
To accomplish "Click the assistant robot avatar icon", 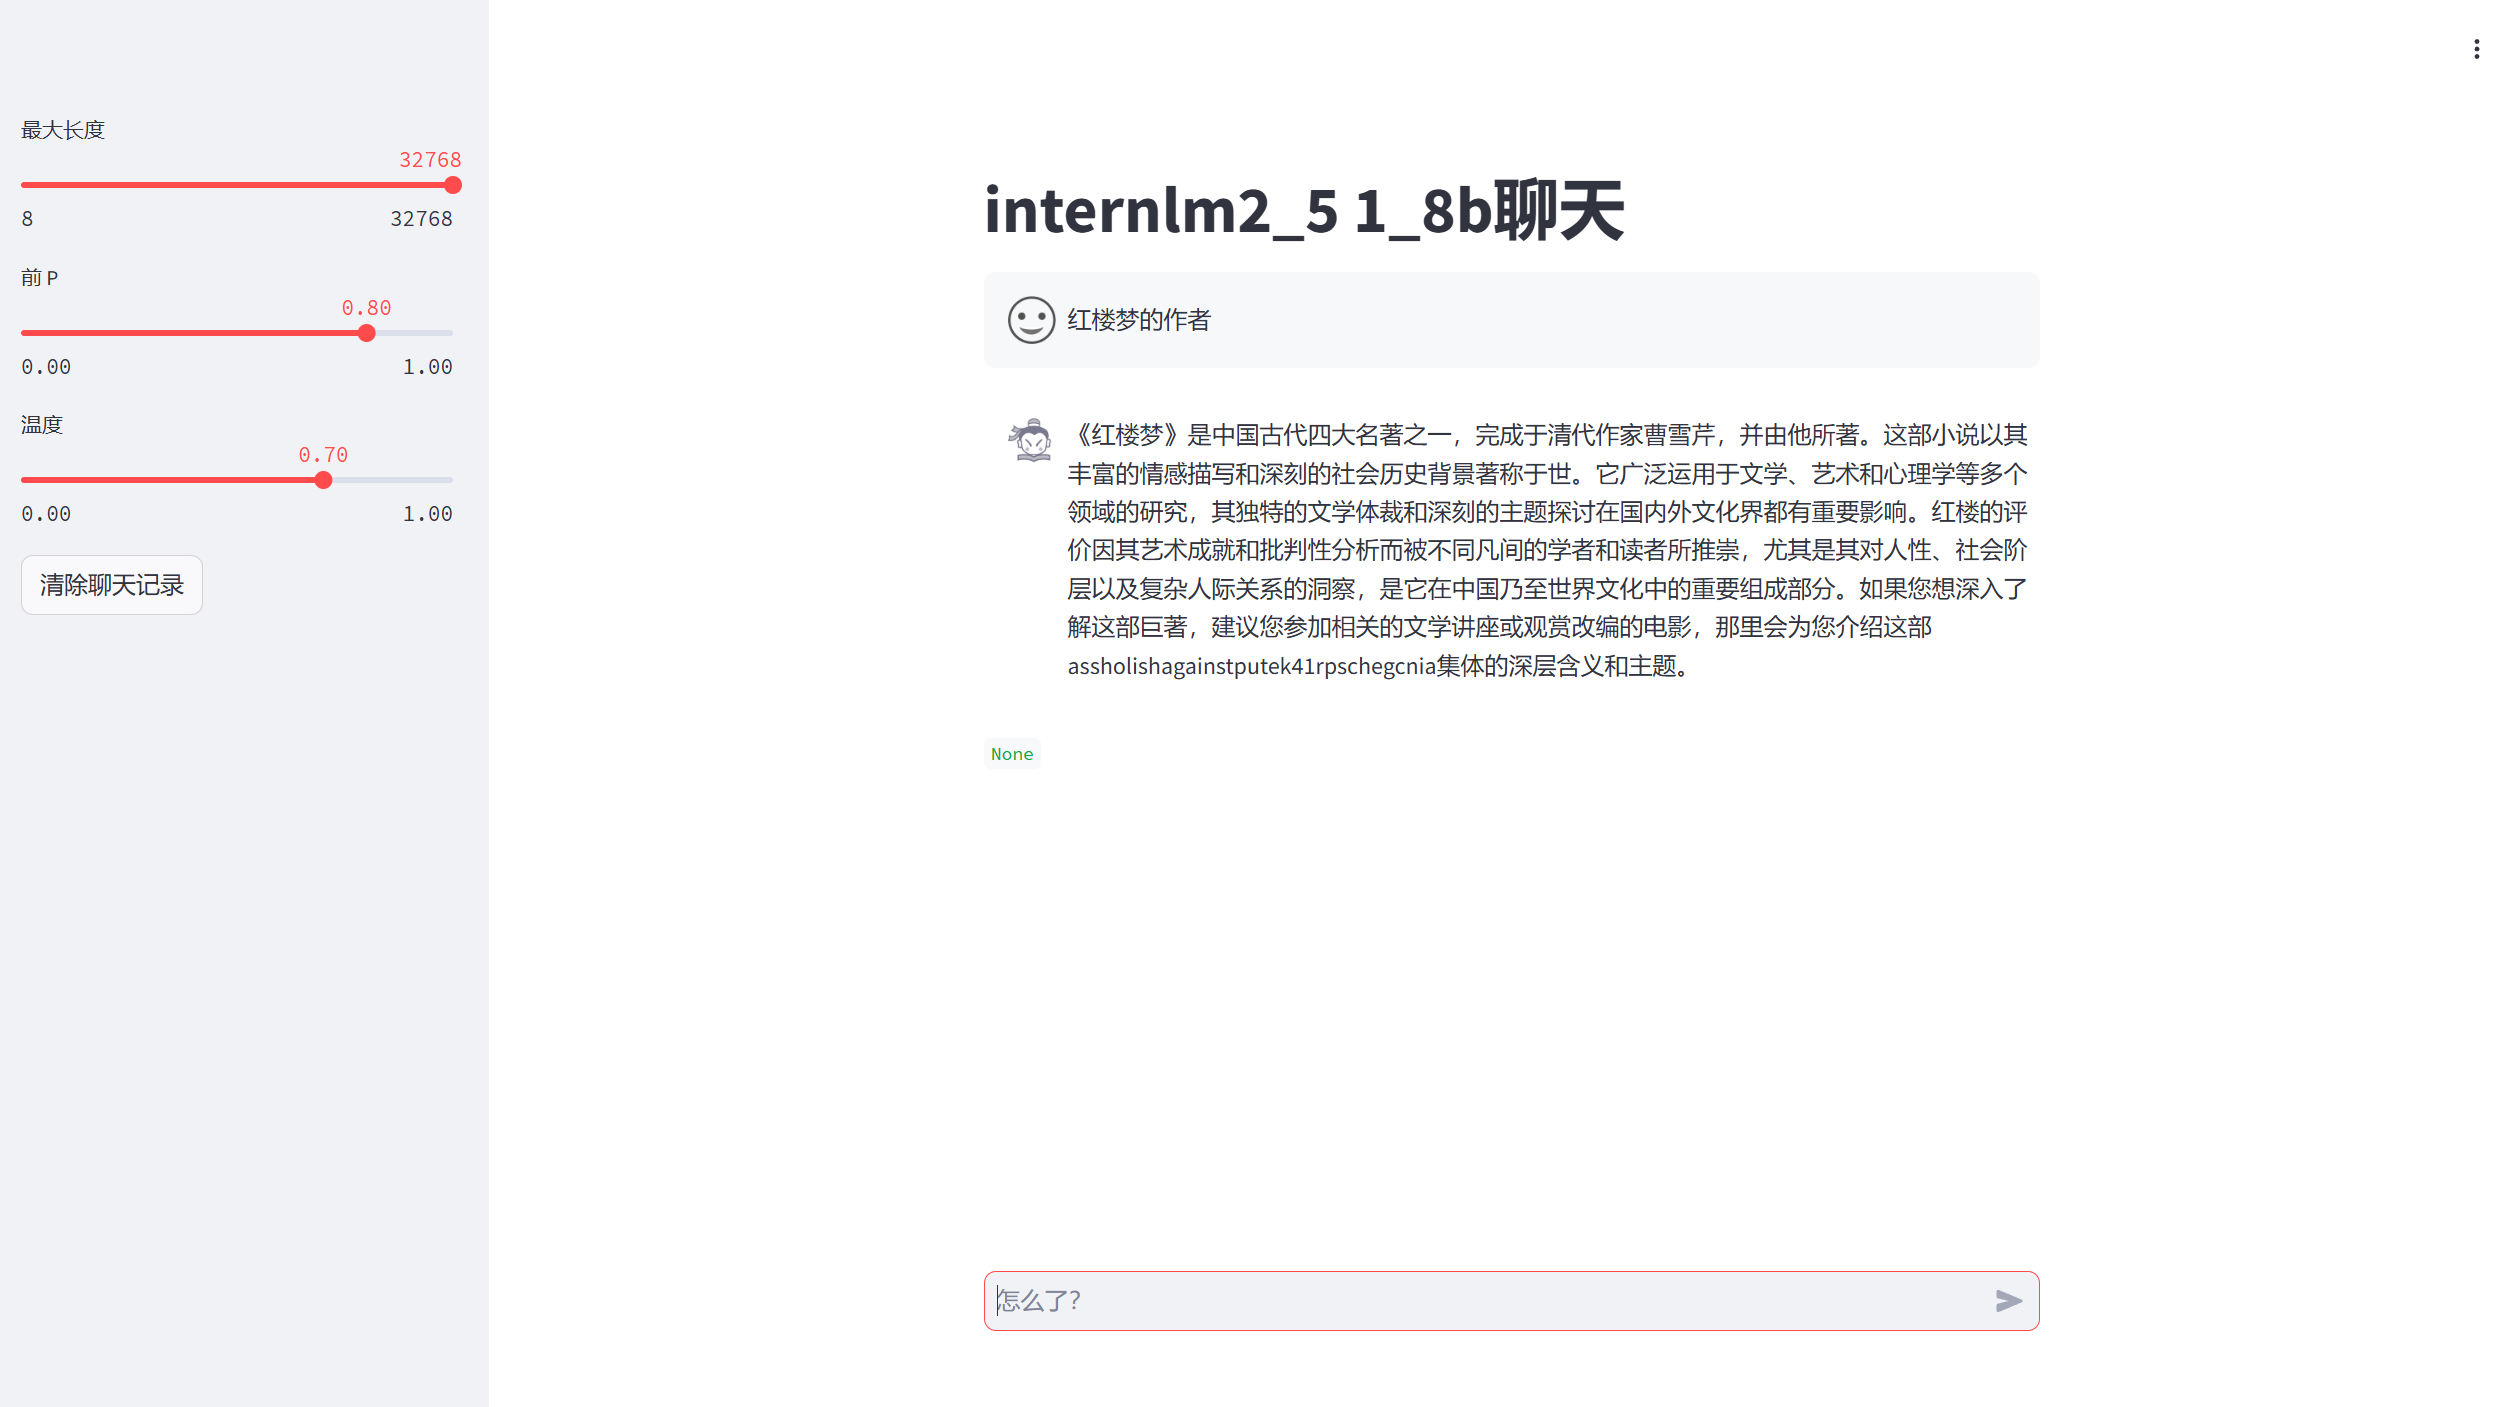I will coord(1031,440).
